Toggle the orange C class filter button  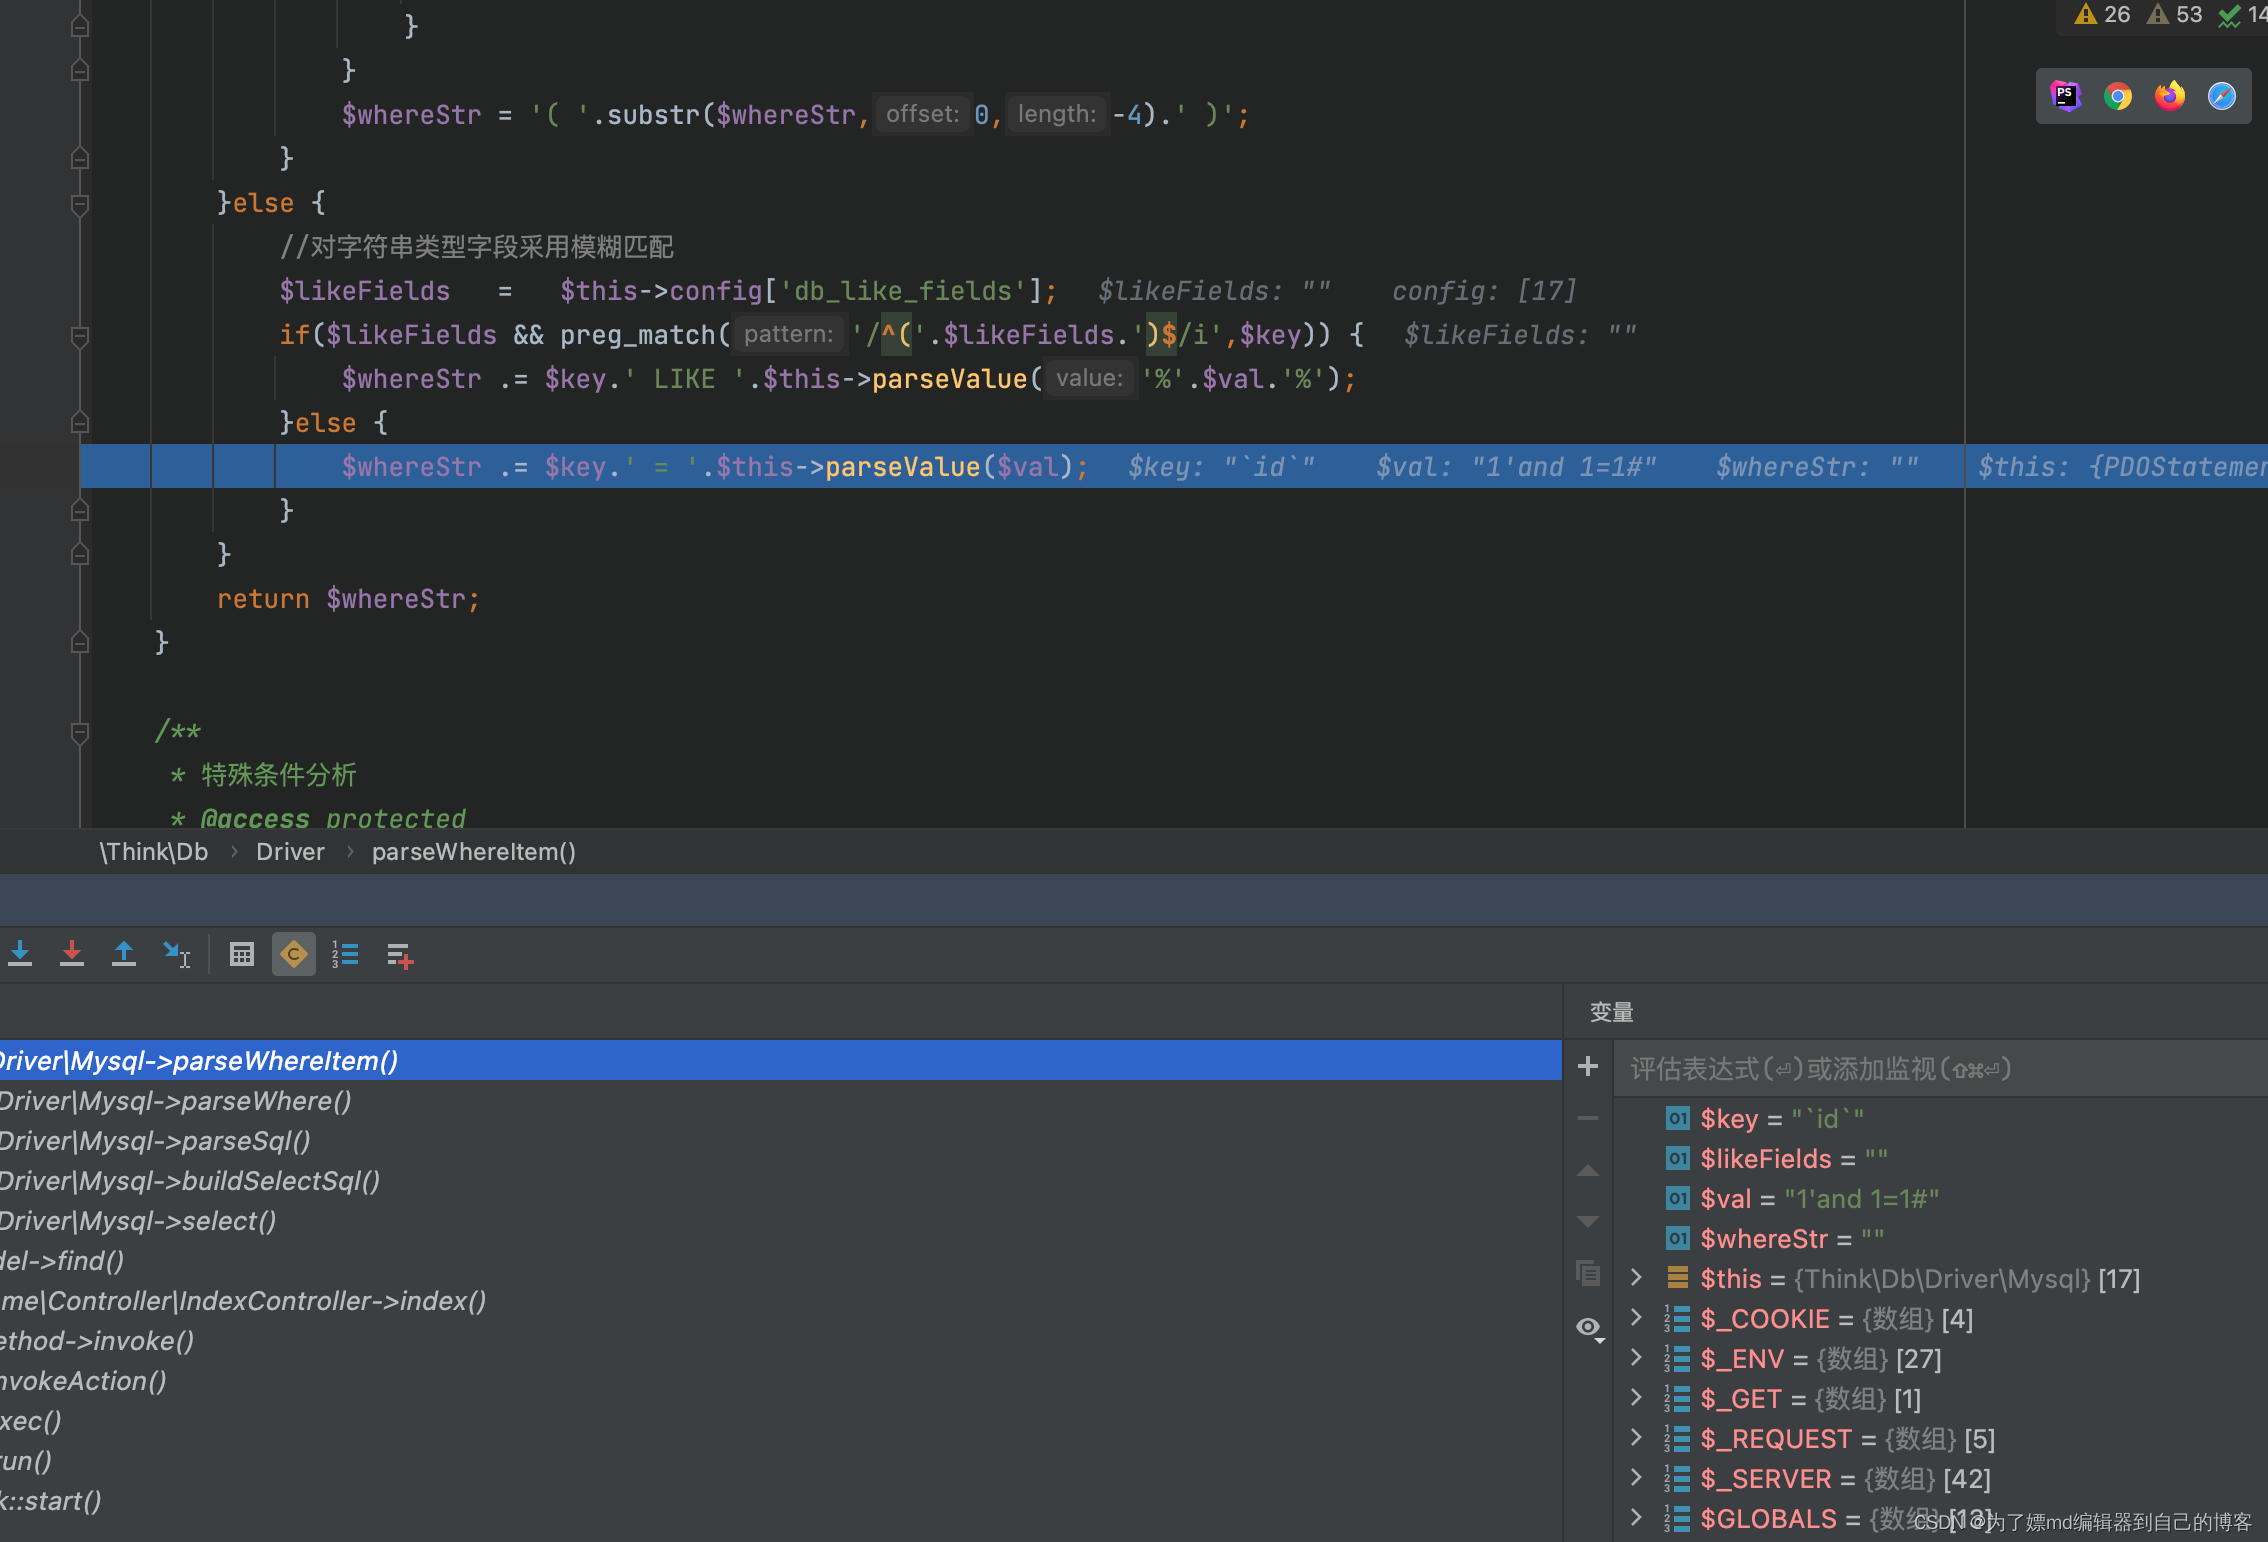293,954
